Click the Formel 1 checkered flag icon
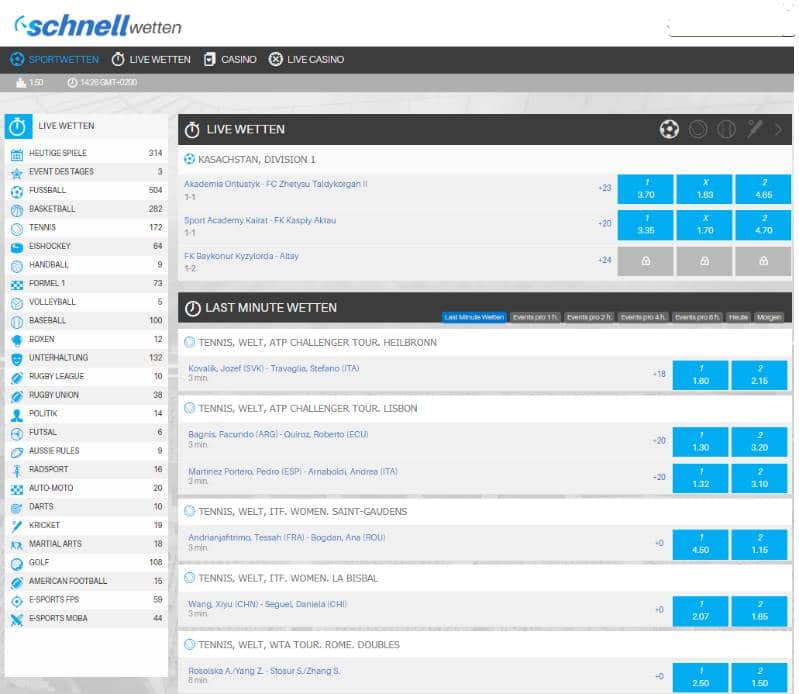 pyautogui.click(x=17, y=285)
